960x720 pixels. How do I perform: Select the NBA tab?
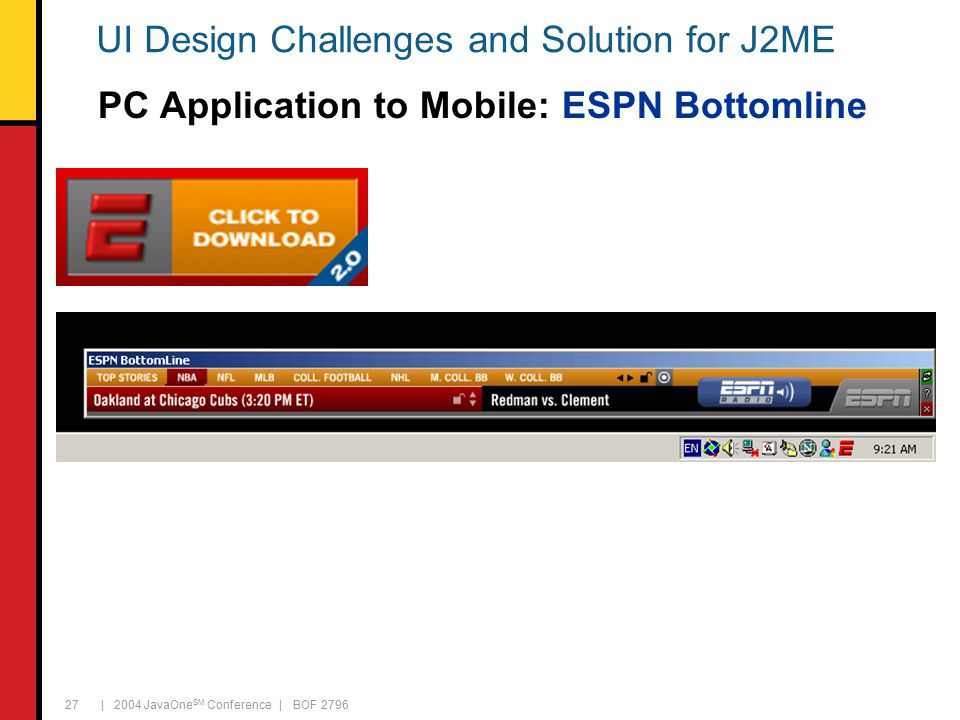click(x=187, y=378)
